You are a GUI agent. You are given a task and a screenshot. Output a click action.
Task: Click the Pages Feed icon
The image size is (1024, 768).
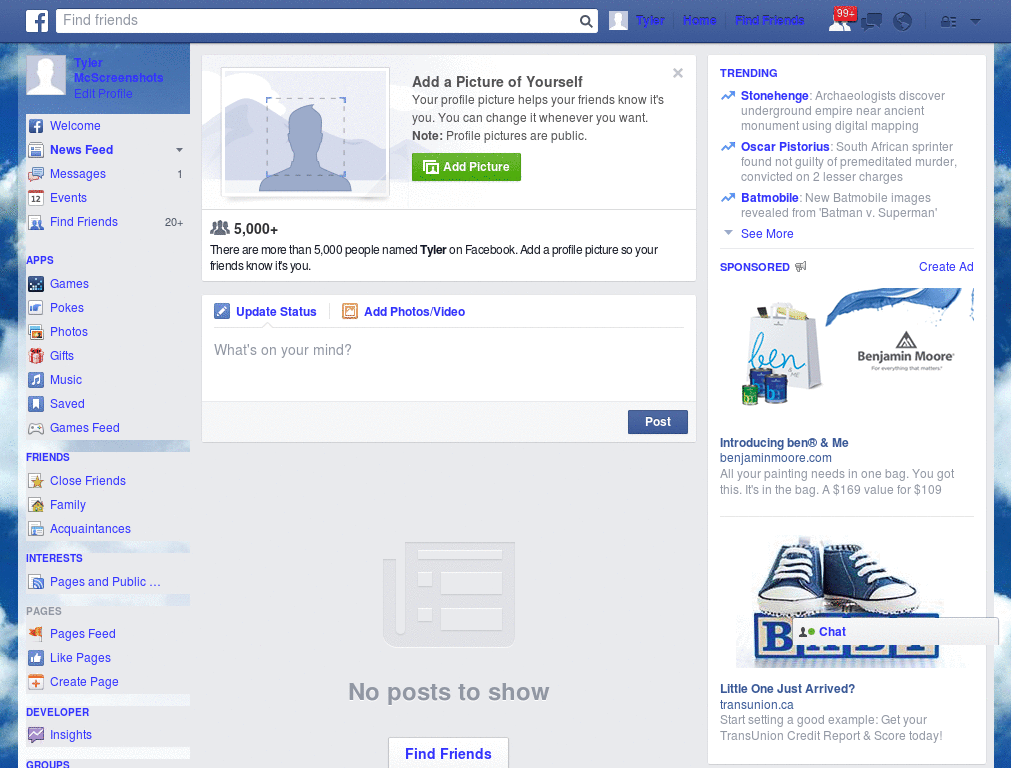[x=36, y=633]
